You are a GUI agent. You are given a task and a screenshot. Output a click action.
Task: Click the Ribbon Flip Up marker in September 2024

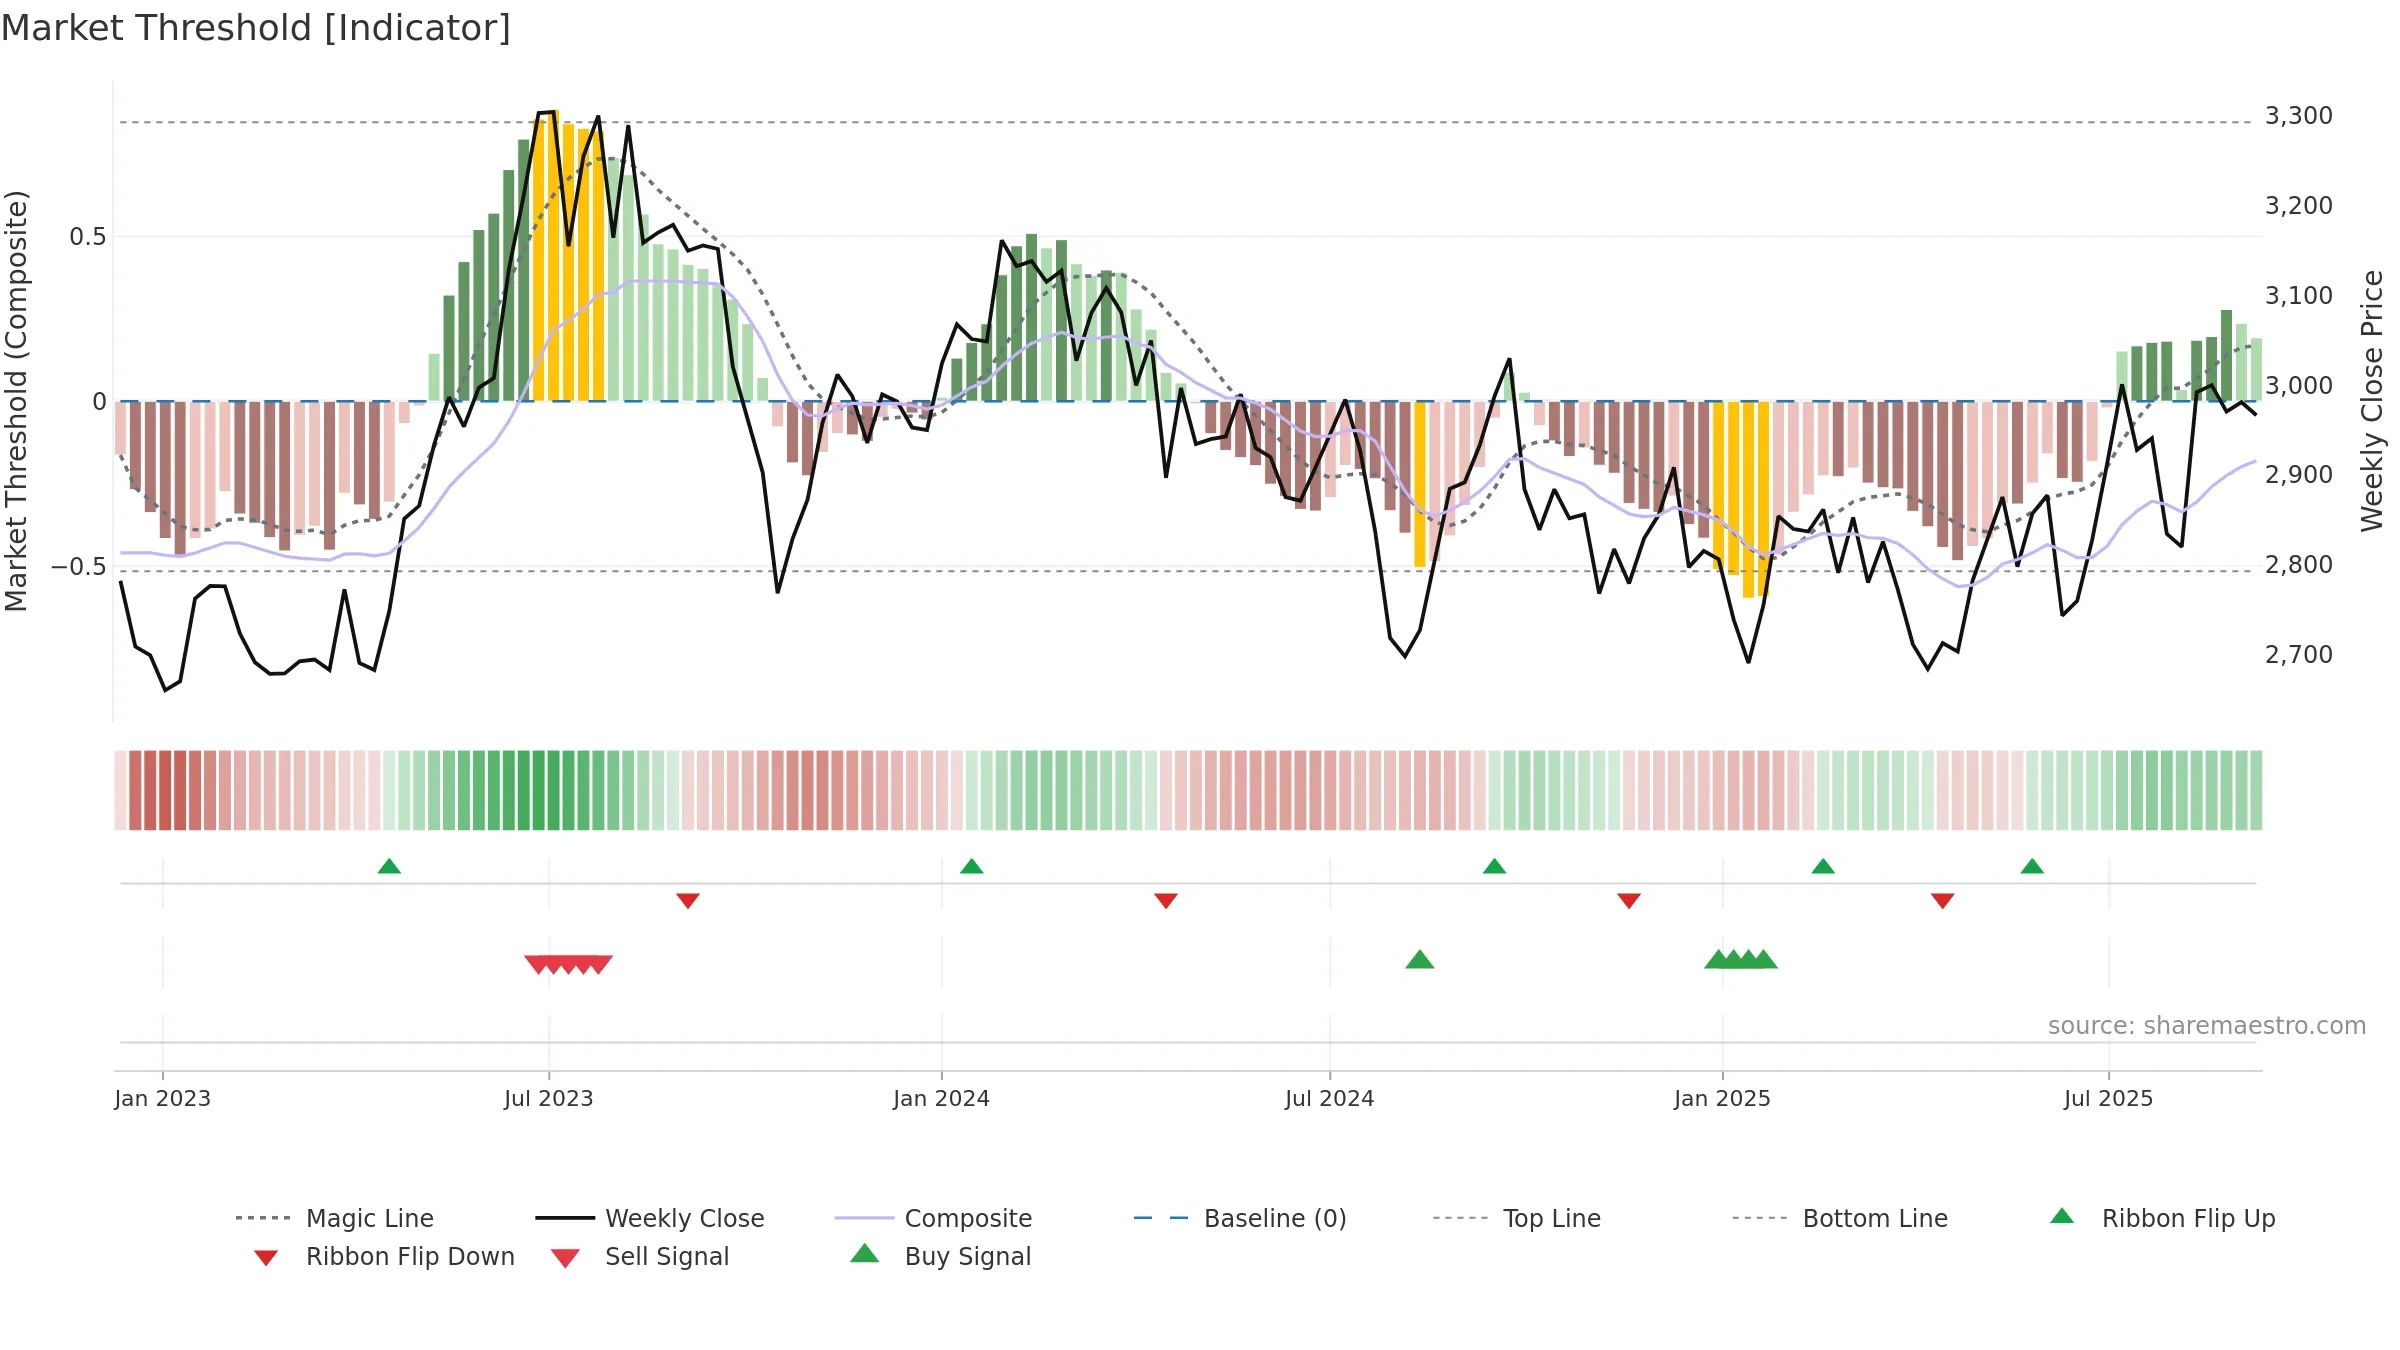click(x=1494, y=866)
